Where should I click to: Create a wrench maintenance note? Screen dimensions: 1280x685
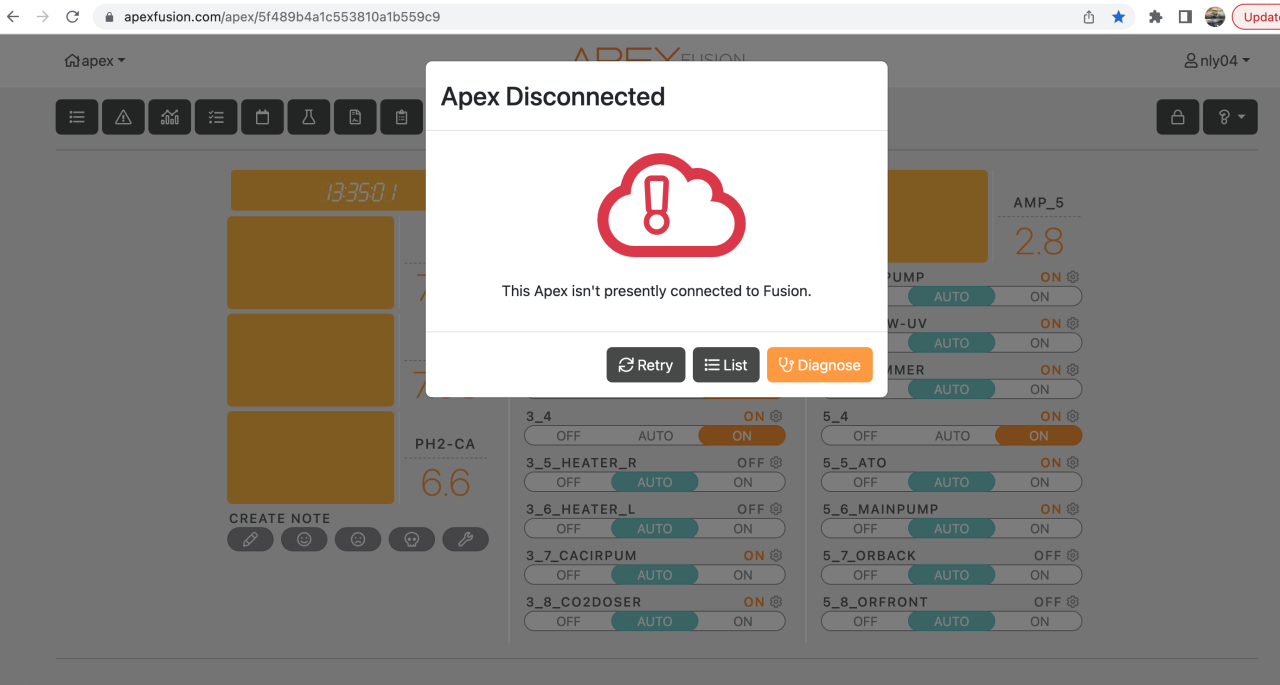pos(465,539)
